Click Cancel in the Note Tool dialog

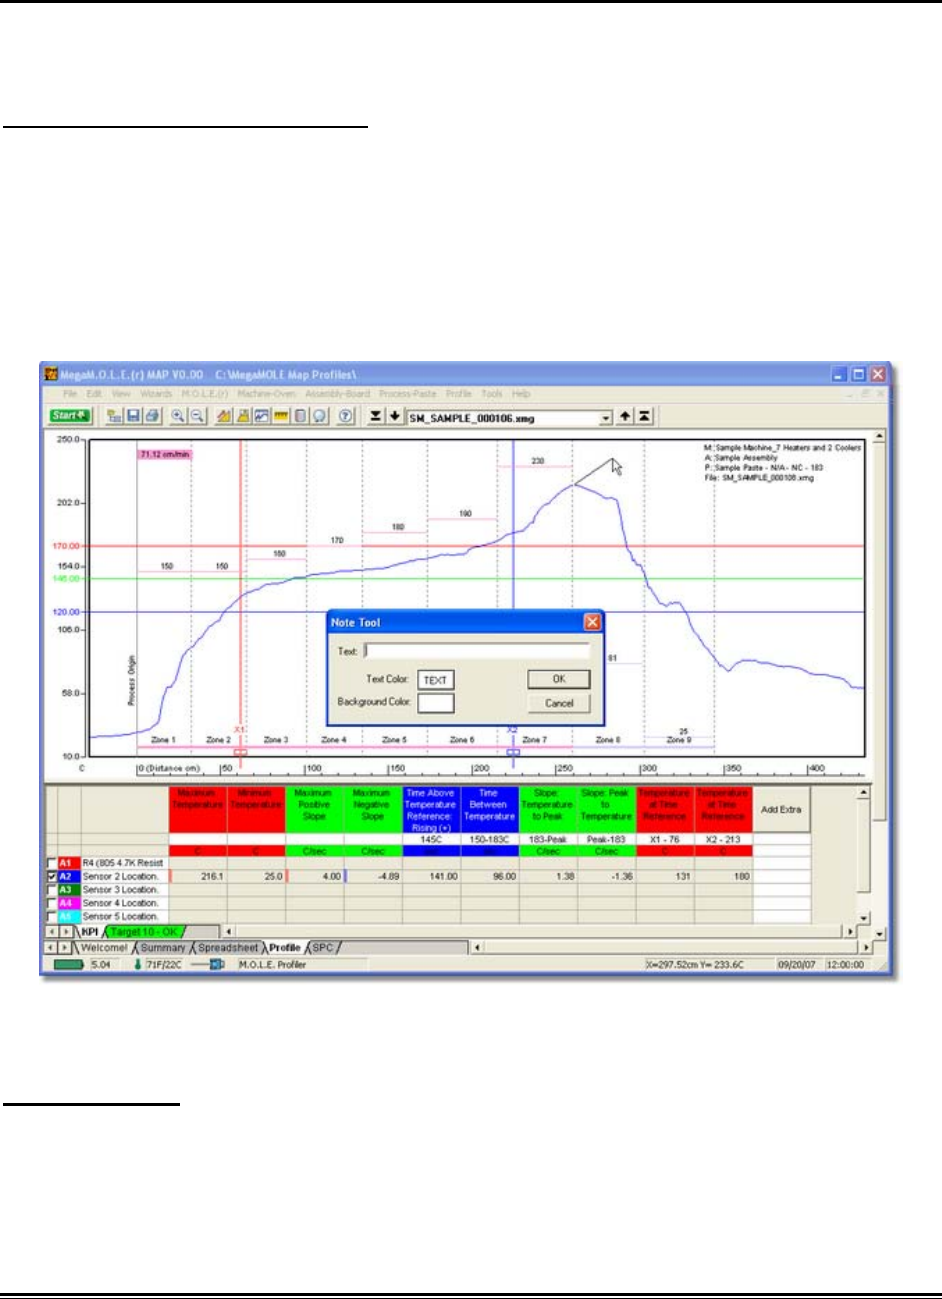(x=559, y=703)
